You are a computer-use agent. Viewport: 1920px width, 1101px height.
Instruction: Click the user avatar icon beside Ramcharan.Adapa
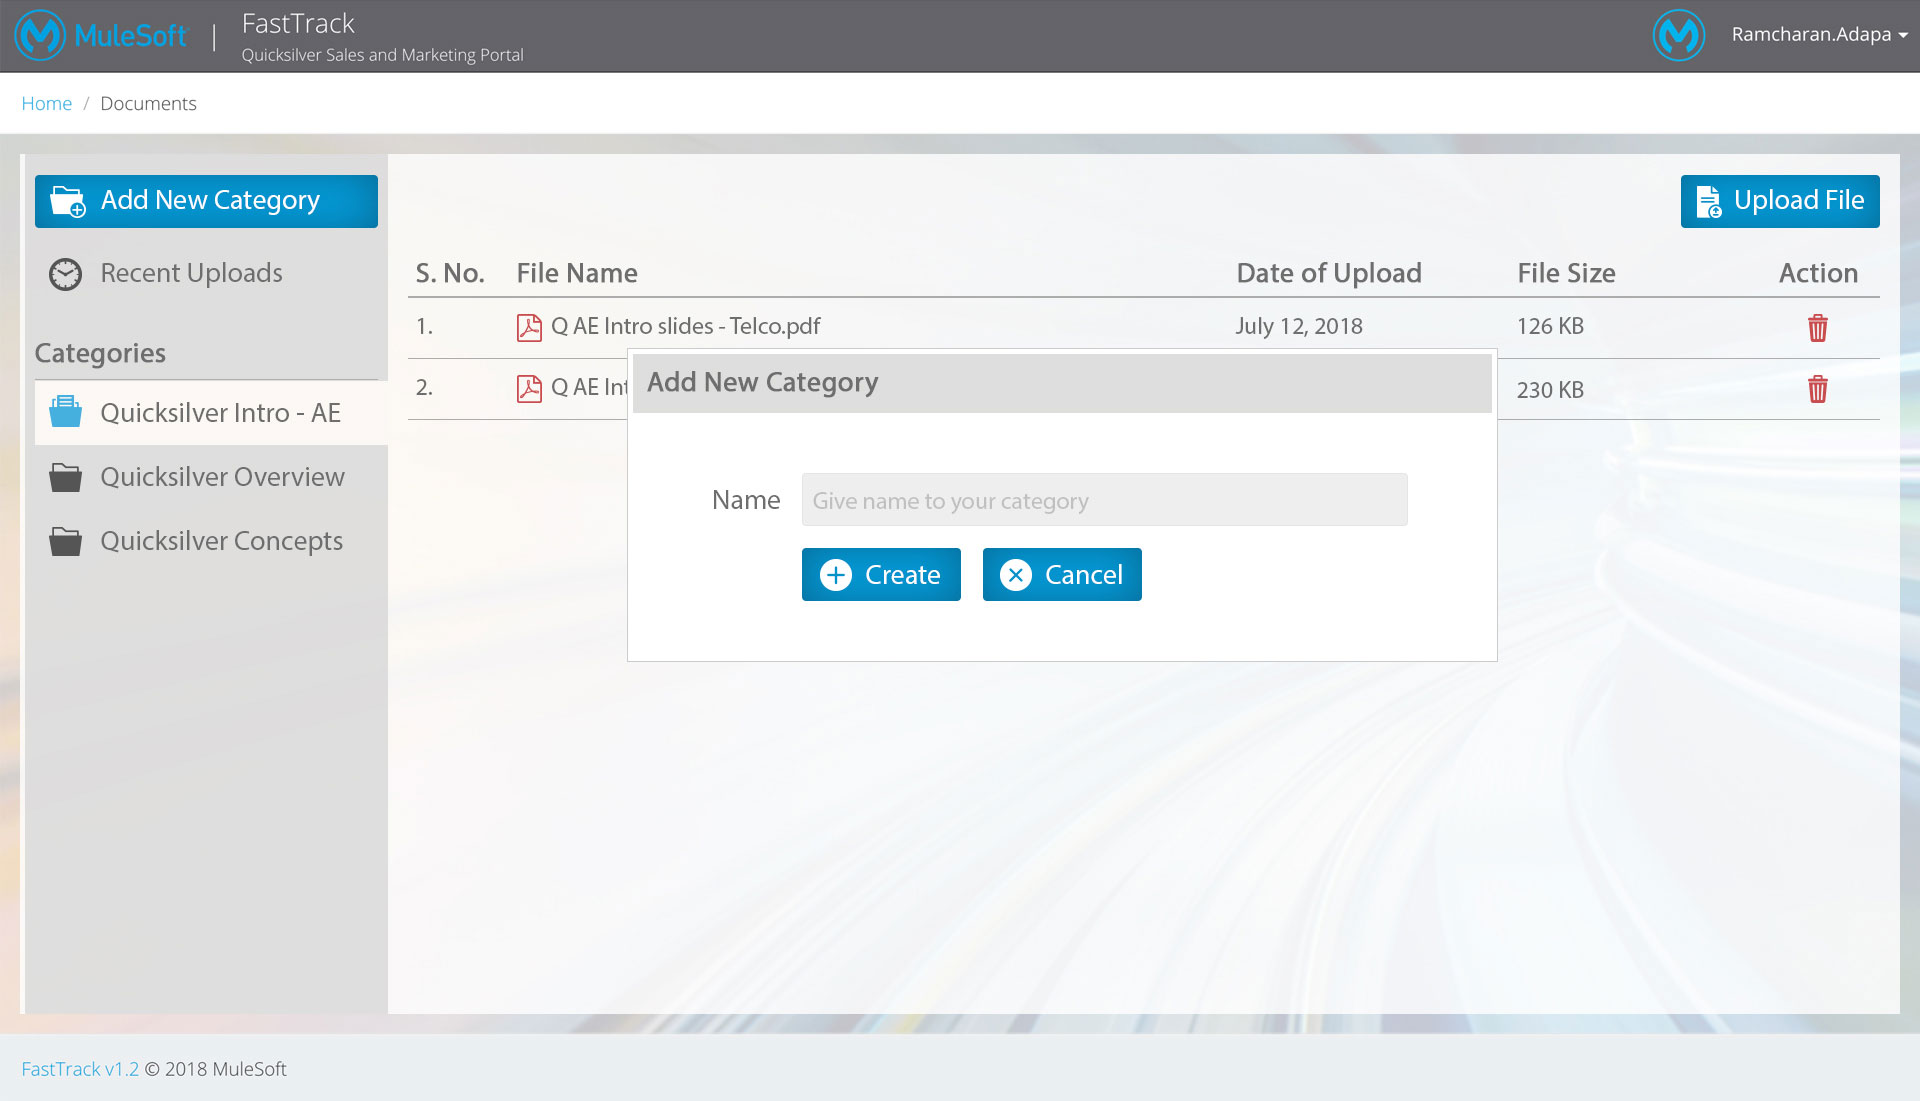pos(1678,35)
